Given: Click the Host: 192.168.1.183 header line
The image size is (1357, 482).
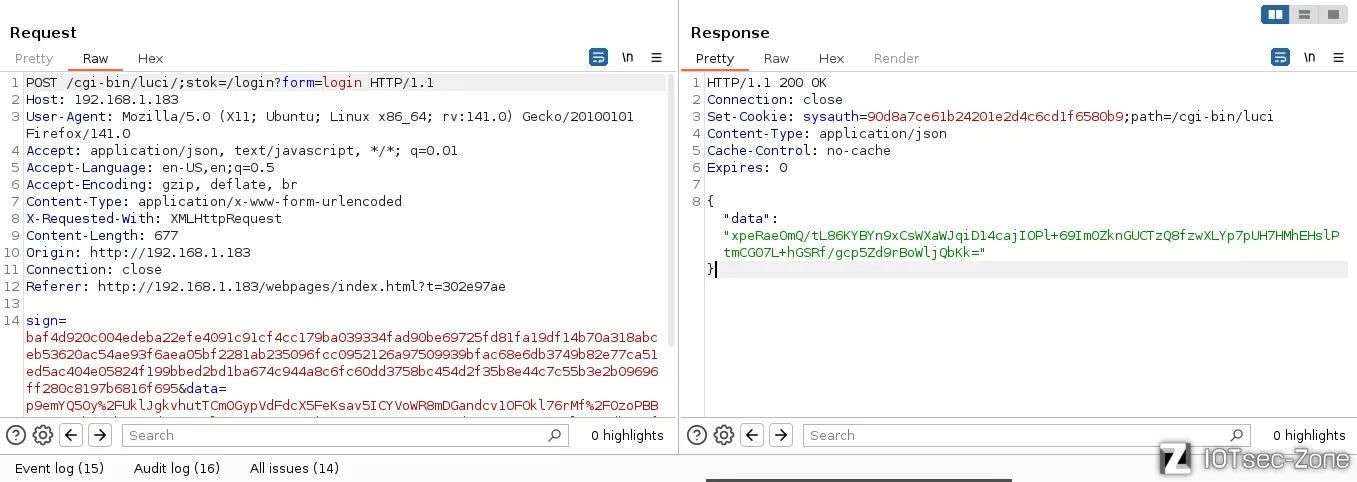Looking at the screenshot, I should click(102, 100).
